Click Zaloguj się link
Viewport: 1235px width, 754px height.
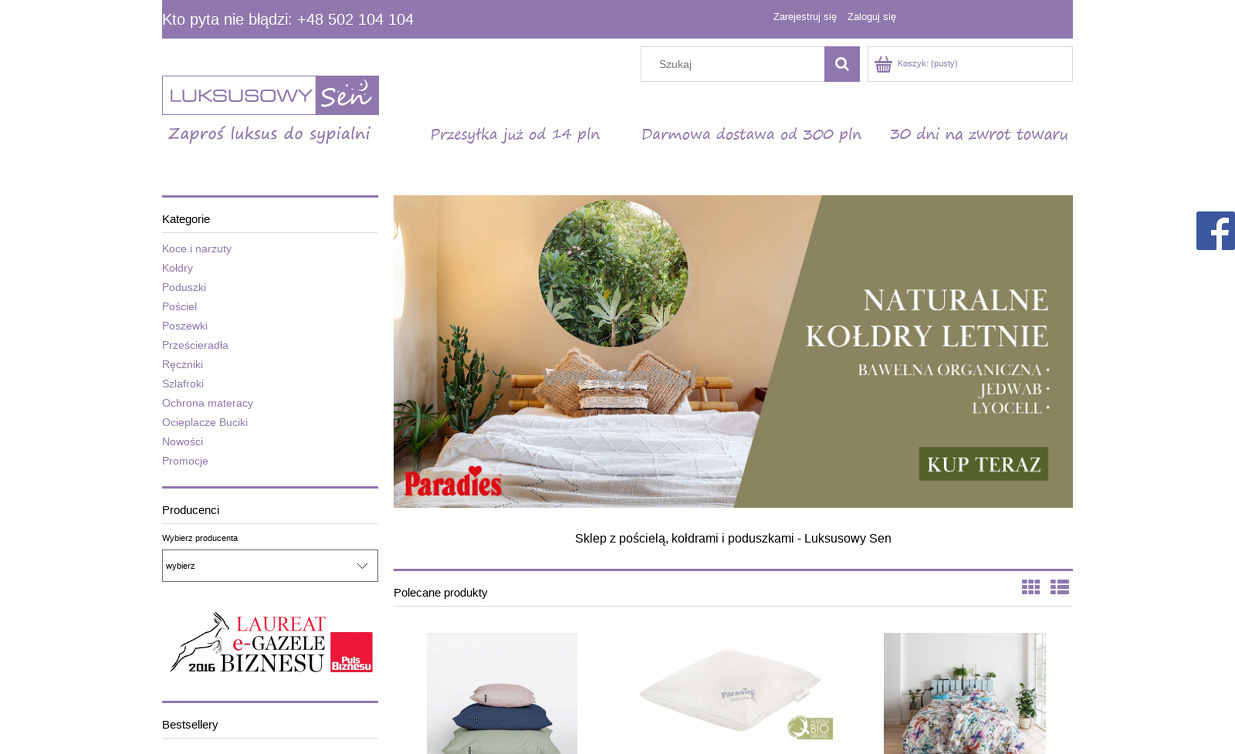tap(872, 17)
